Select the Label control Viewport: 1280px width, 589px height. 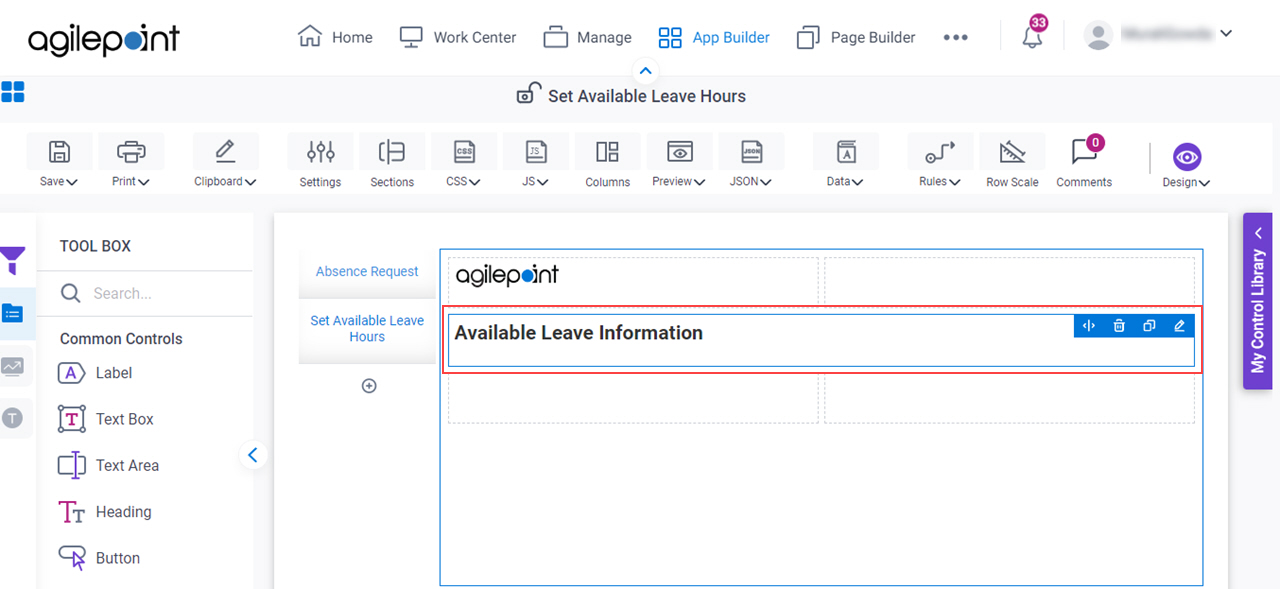tap(95, 373)
